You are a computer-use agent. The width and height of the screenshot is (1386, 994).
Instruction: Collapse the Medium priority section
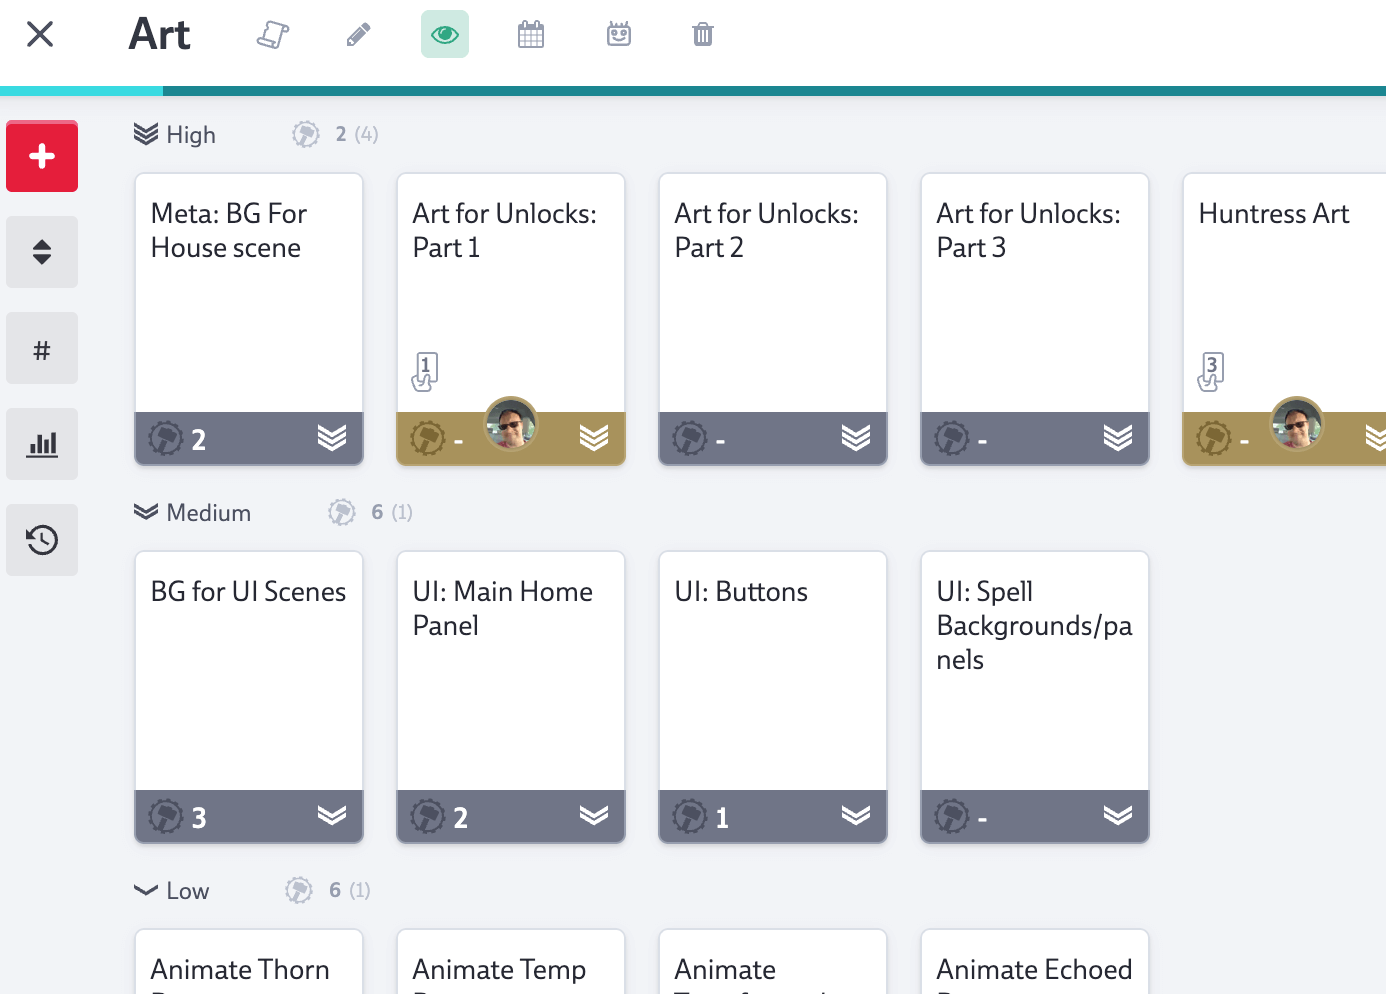click(x=144, y=511)
